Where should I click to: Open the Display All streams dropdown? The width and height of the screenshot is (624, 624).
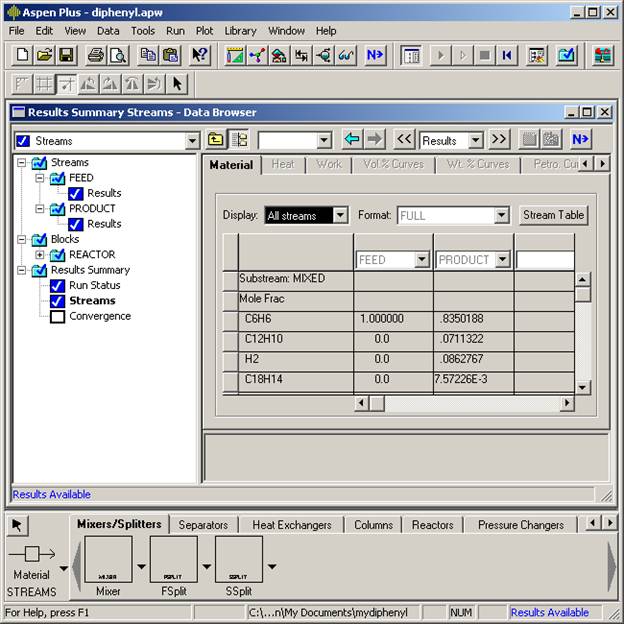tap(340, 216)
